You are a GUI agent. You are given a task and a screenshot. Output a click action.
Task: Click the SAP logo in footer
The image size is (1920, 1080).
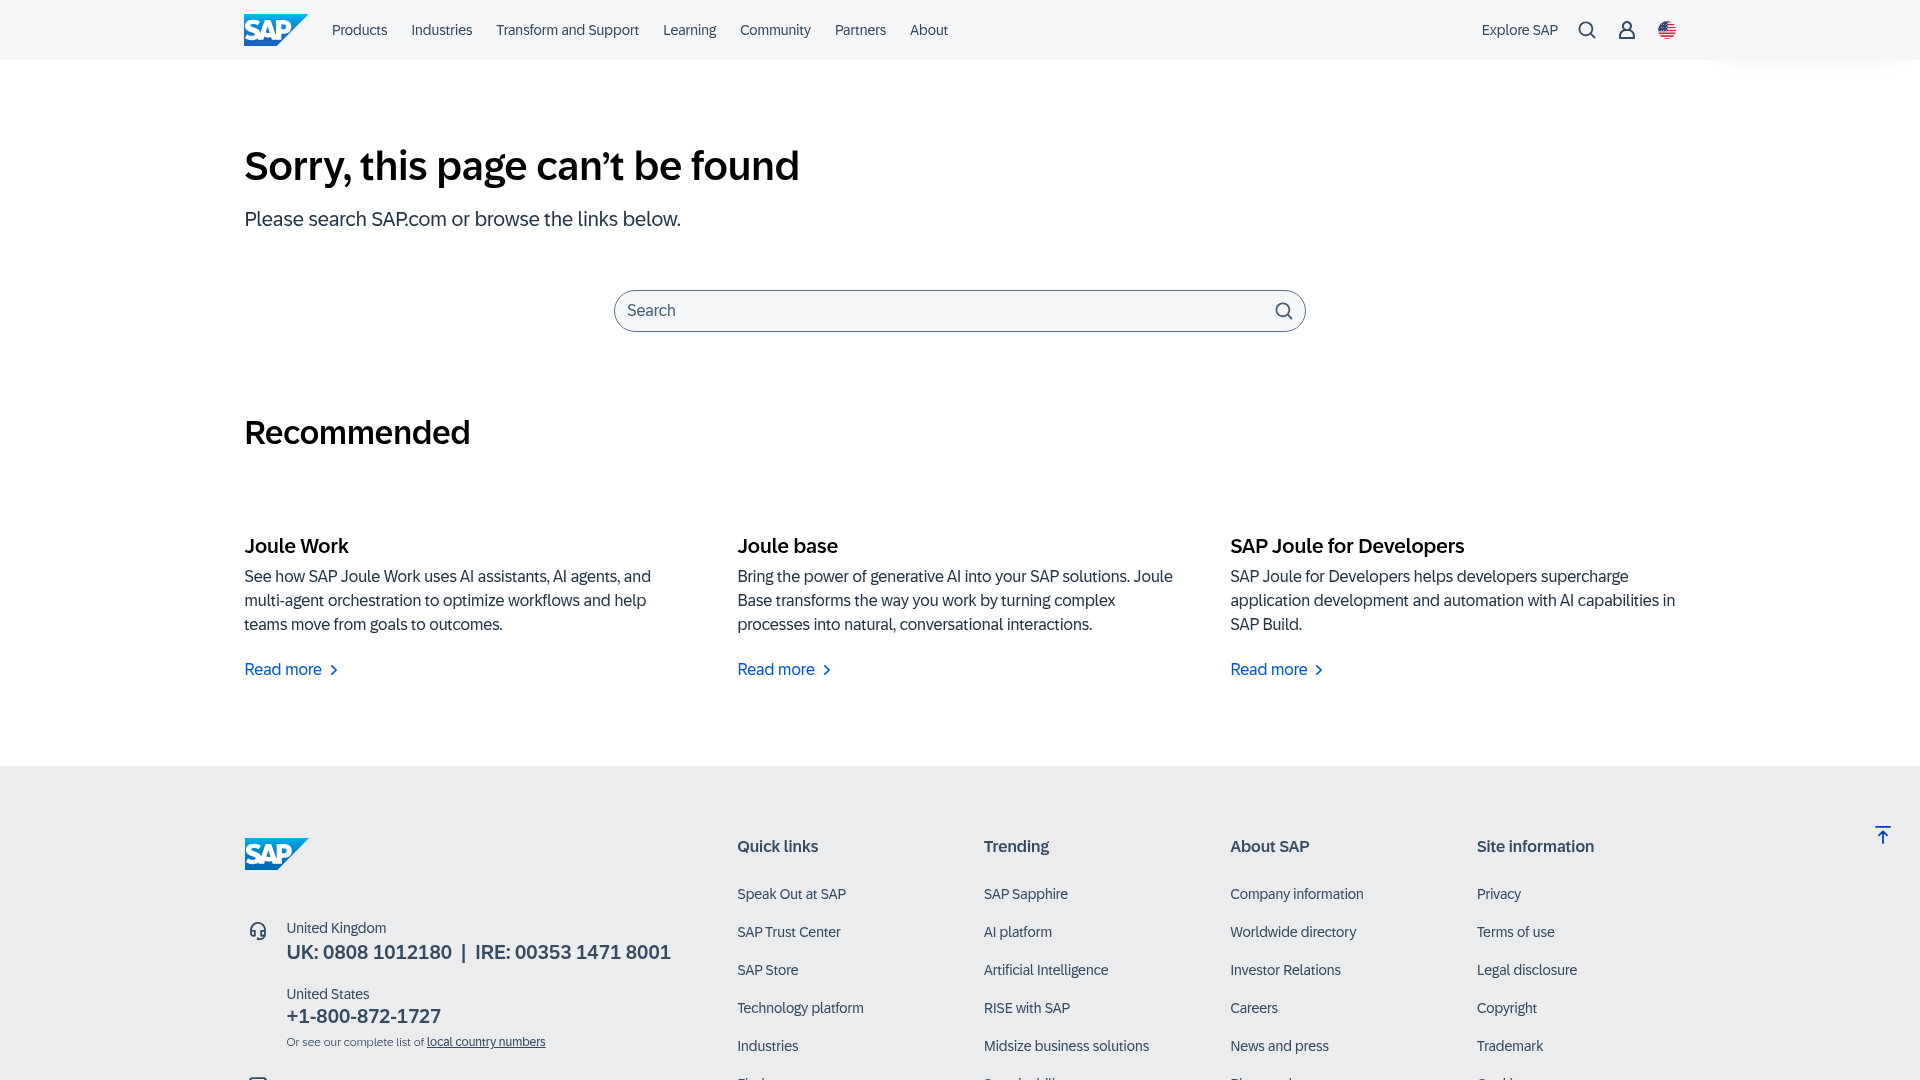(276, 854)
